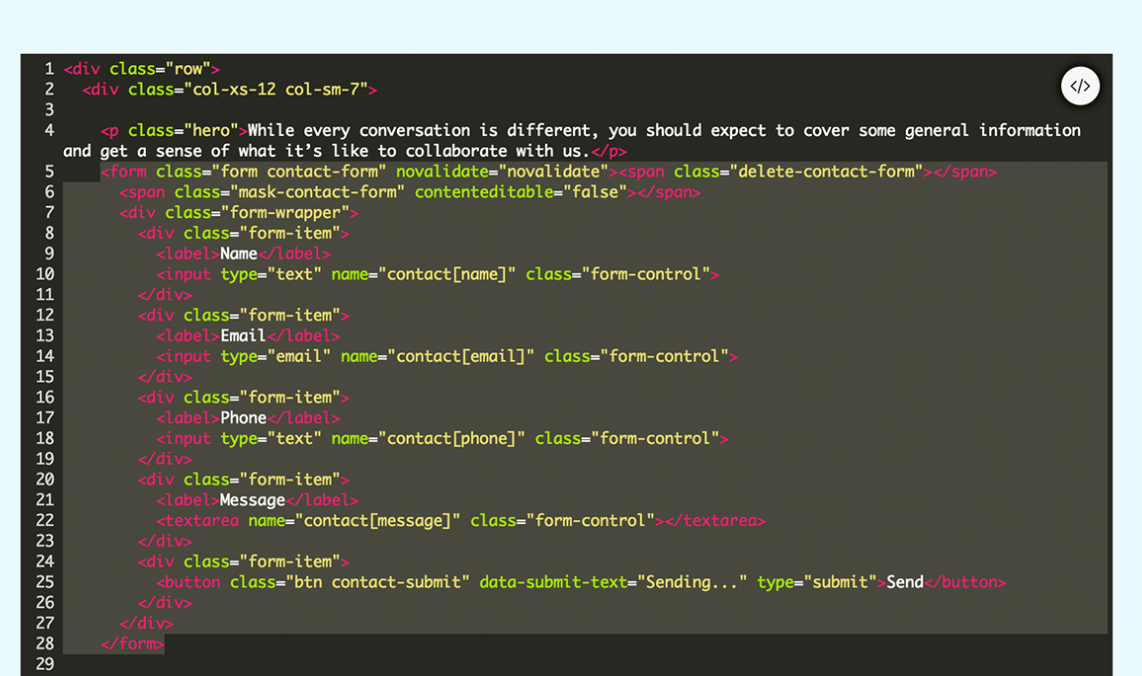Click the name="contact[message]" attribute
This screenshot has width=1142, height=676.
coord(355,521)
